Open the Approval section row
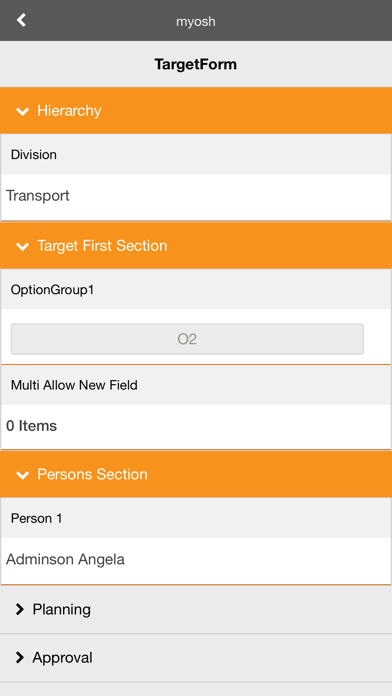The width and height of the screenshot is (392, 696). [196, 657]
